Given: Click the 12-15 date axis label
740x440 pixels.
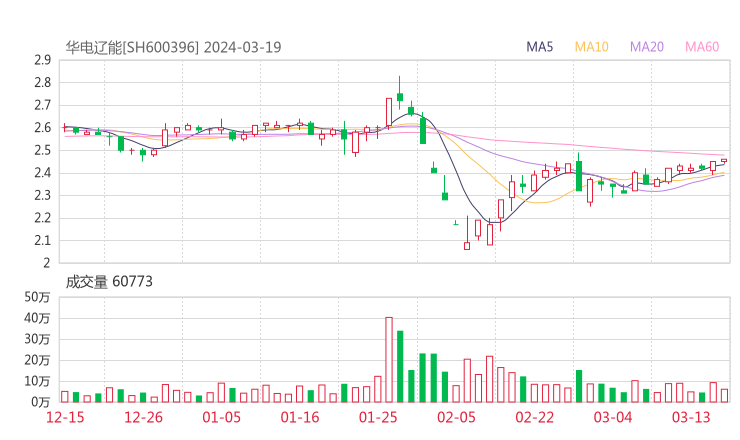Looking at the screenshot, I should click(x=65, y=417).
